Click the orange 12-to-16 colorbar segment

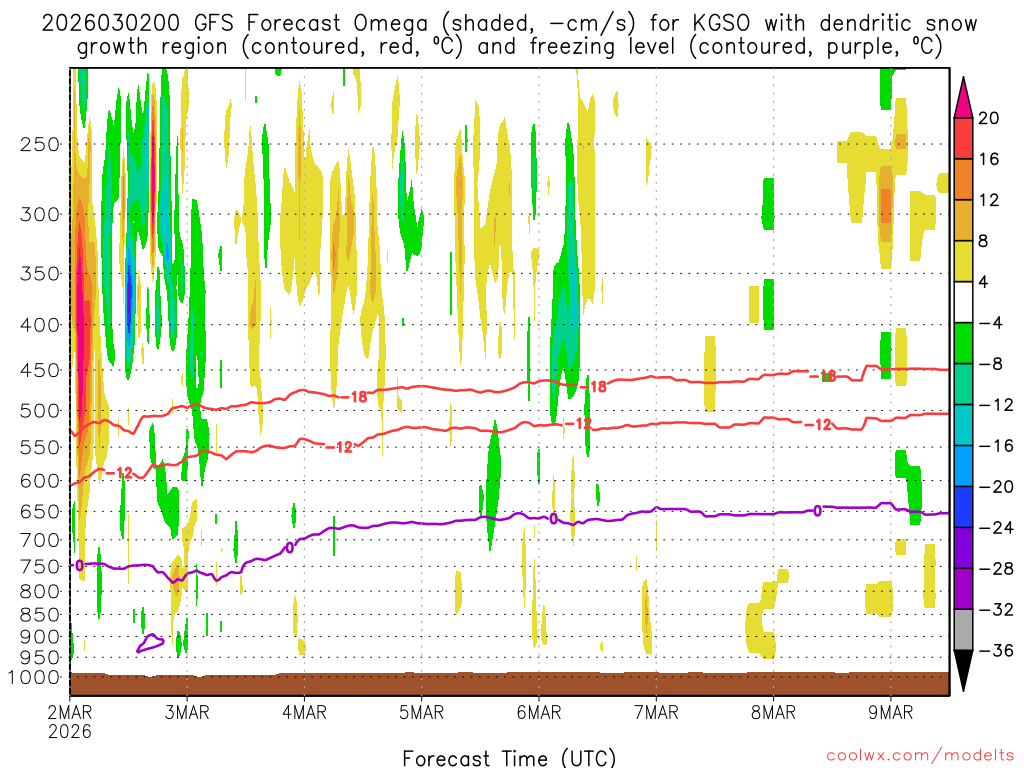(x=963, y=180)
